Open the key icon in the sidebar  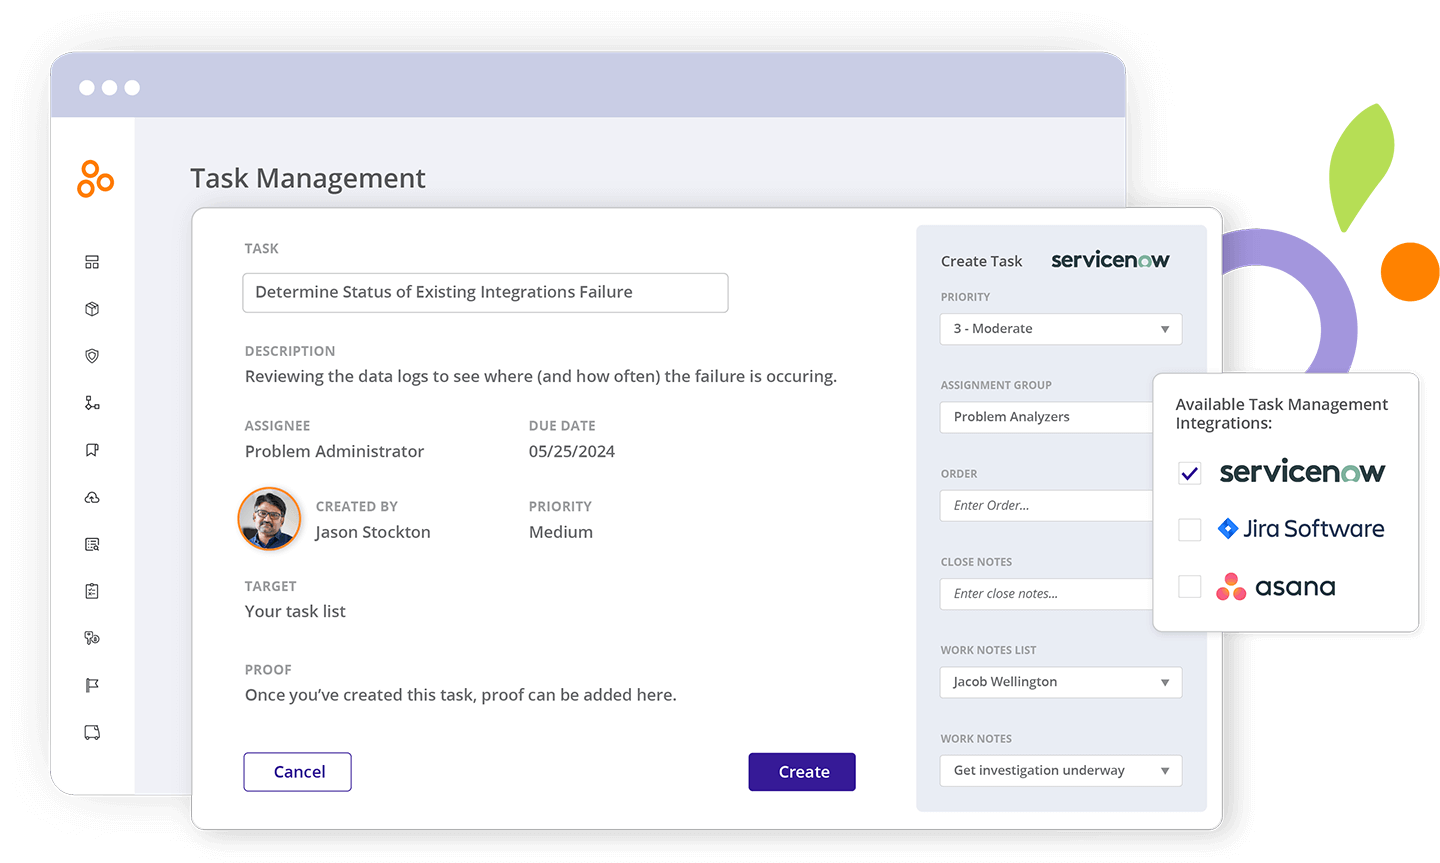(x=92, y=638)
